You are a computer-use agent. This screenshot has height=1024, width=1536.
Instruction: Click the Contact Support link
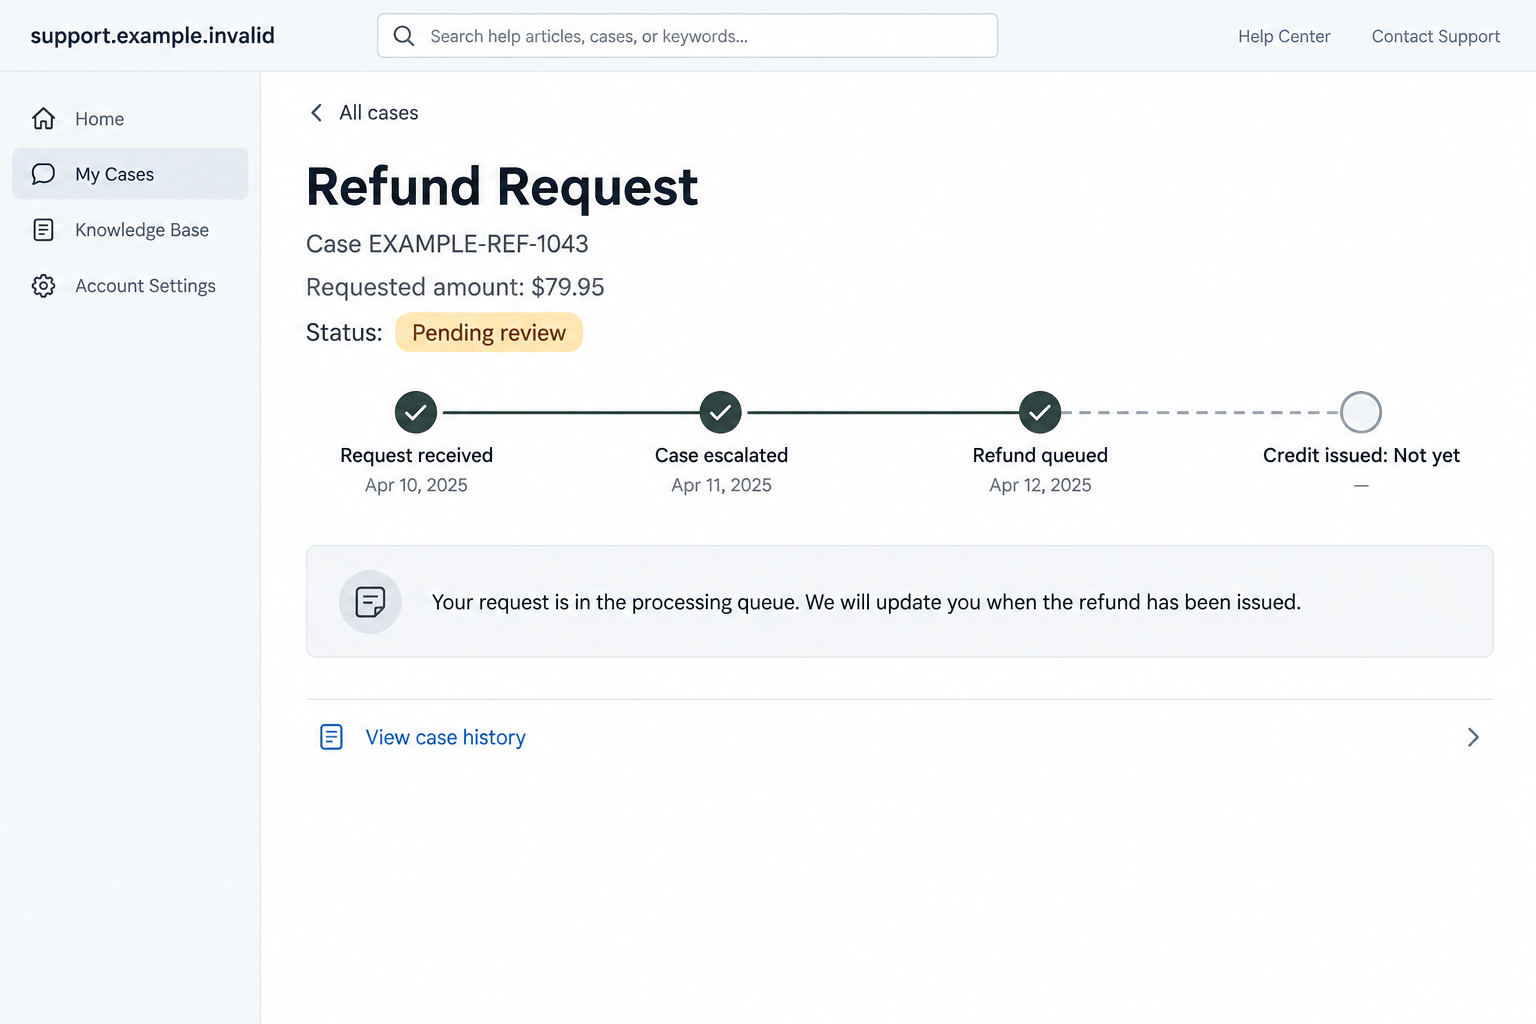coord(1436,36)
